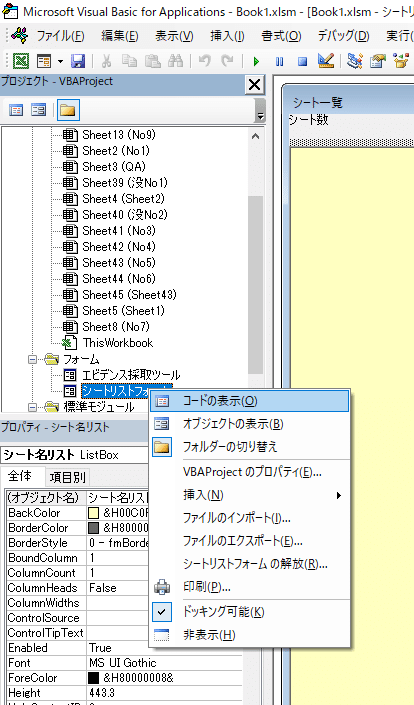Select オブジェクトの表示(B) context menu item
The width and height of the screenshot is (414, 705).
point(249,424)
